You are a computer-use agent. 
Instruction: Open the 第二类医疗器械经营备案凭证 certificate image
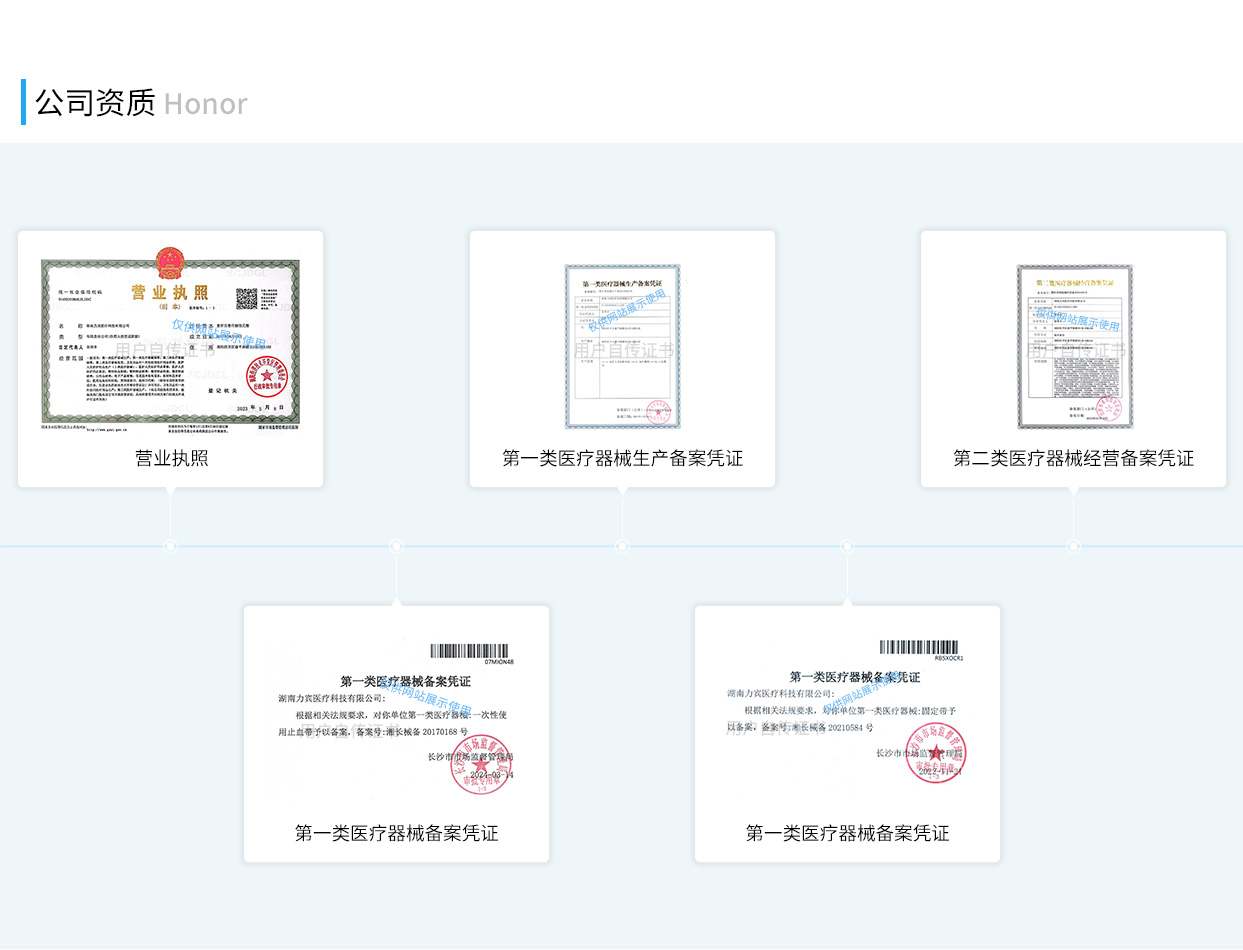tap(1074, 346)
